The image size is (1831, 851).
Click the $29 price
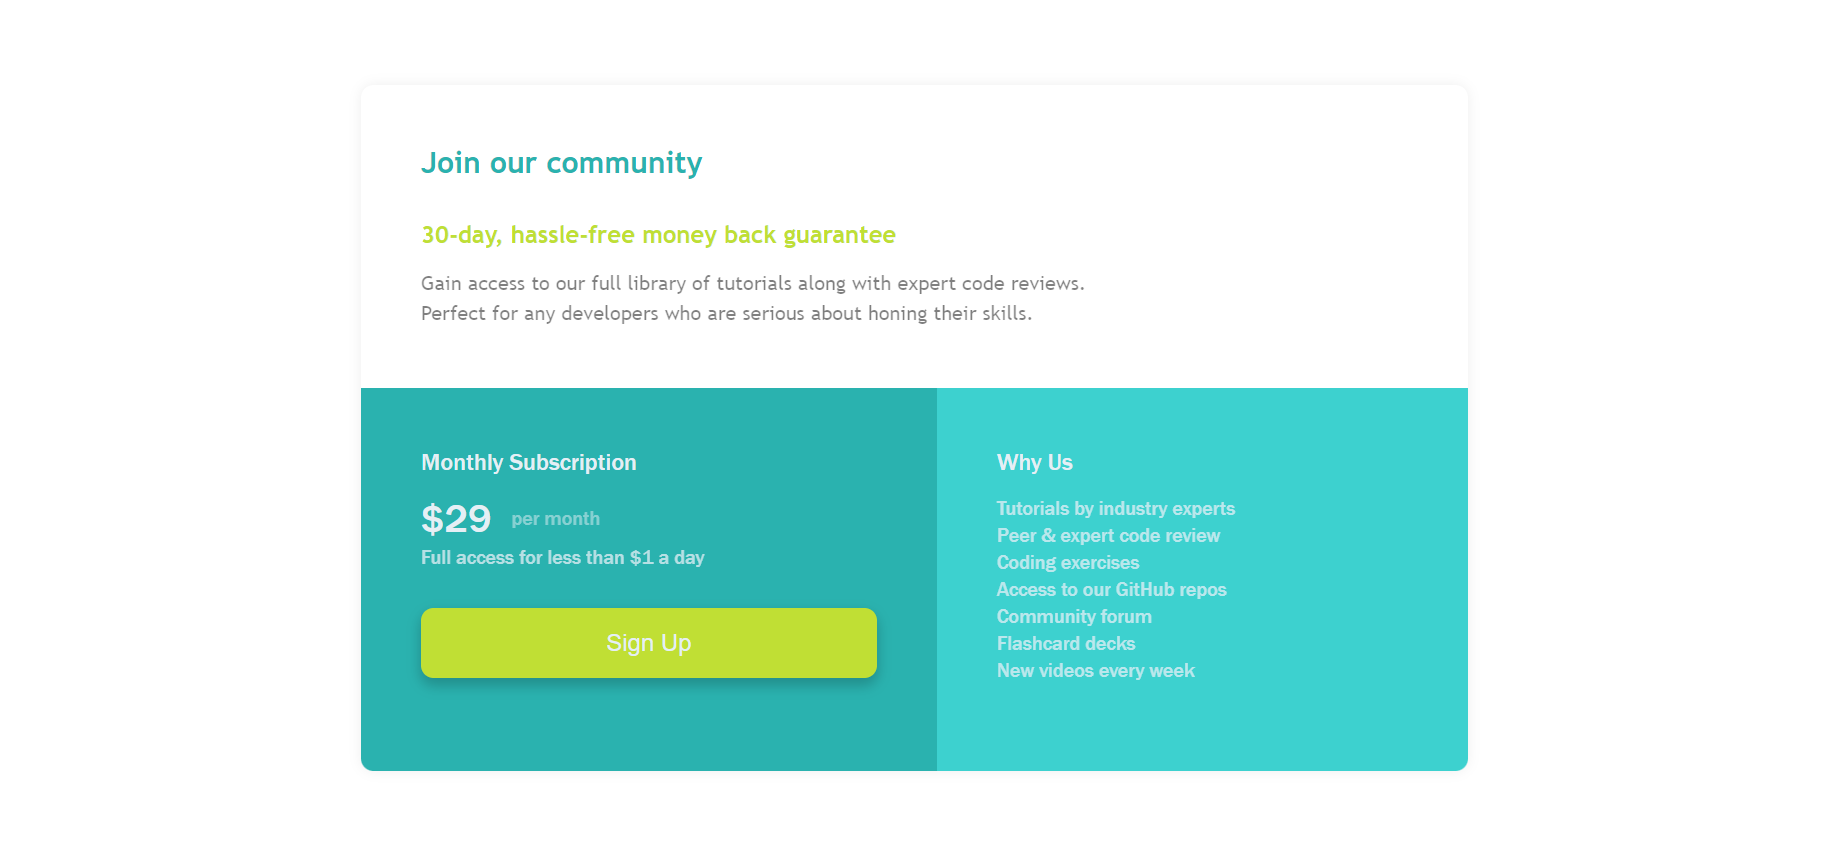[x=456, y=519]
